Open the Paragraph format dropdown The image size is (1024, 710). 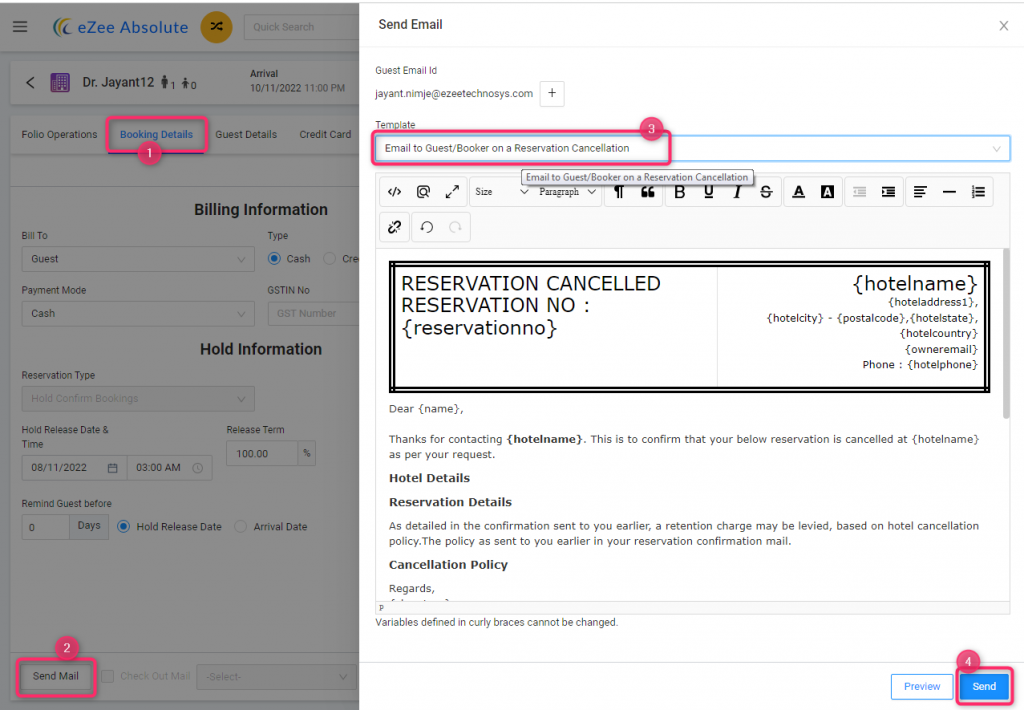click(x=568, y=192)
